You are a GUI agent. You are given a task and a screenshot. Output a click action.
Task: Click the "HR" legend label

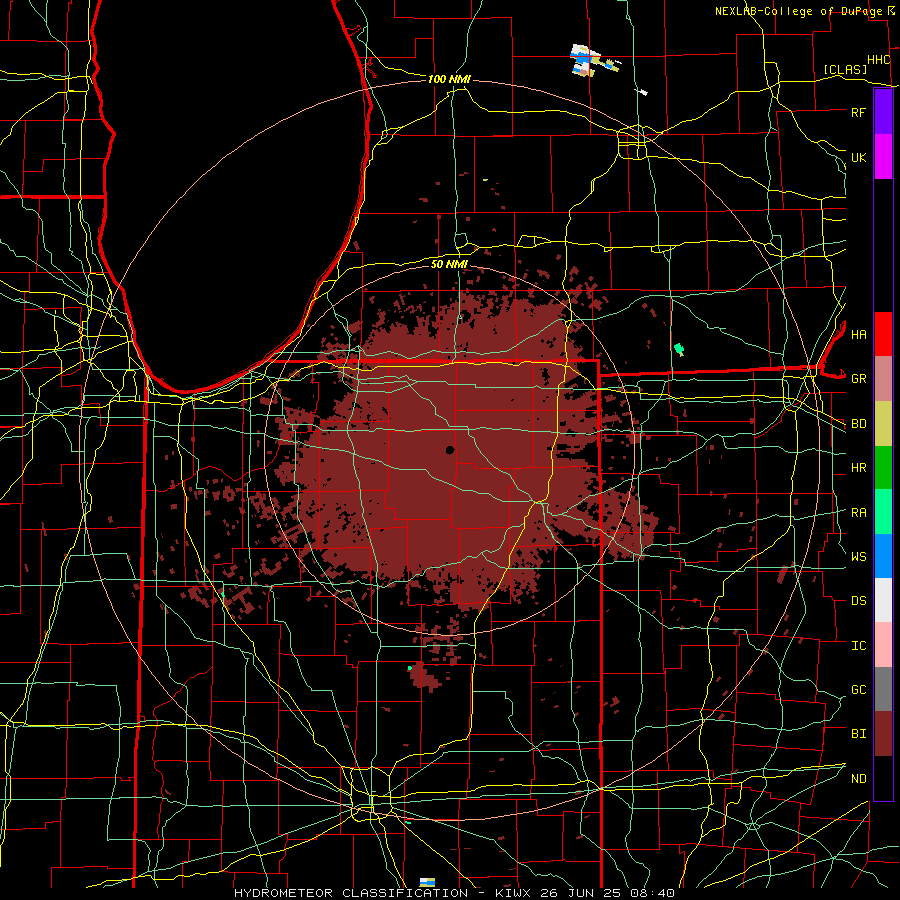click(858, 468)
